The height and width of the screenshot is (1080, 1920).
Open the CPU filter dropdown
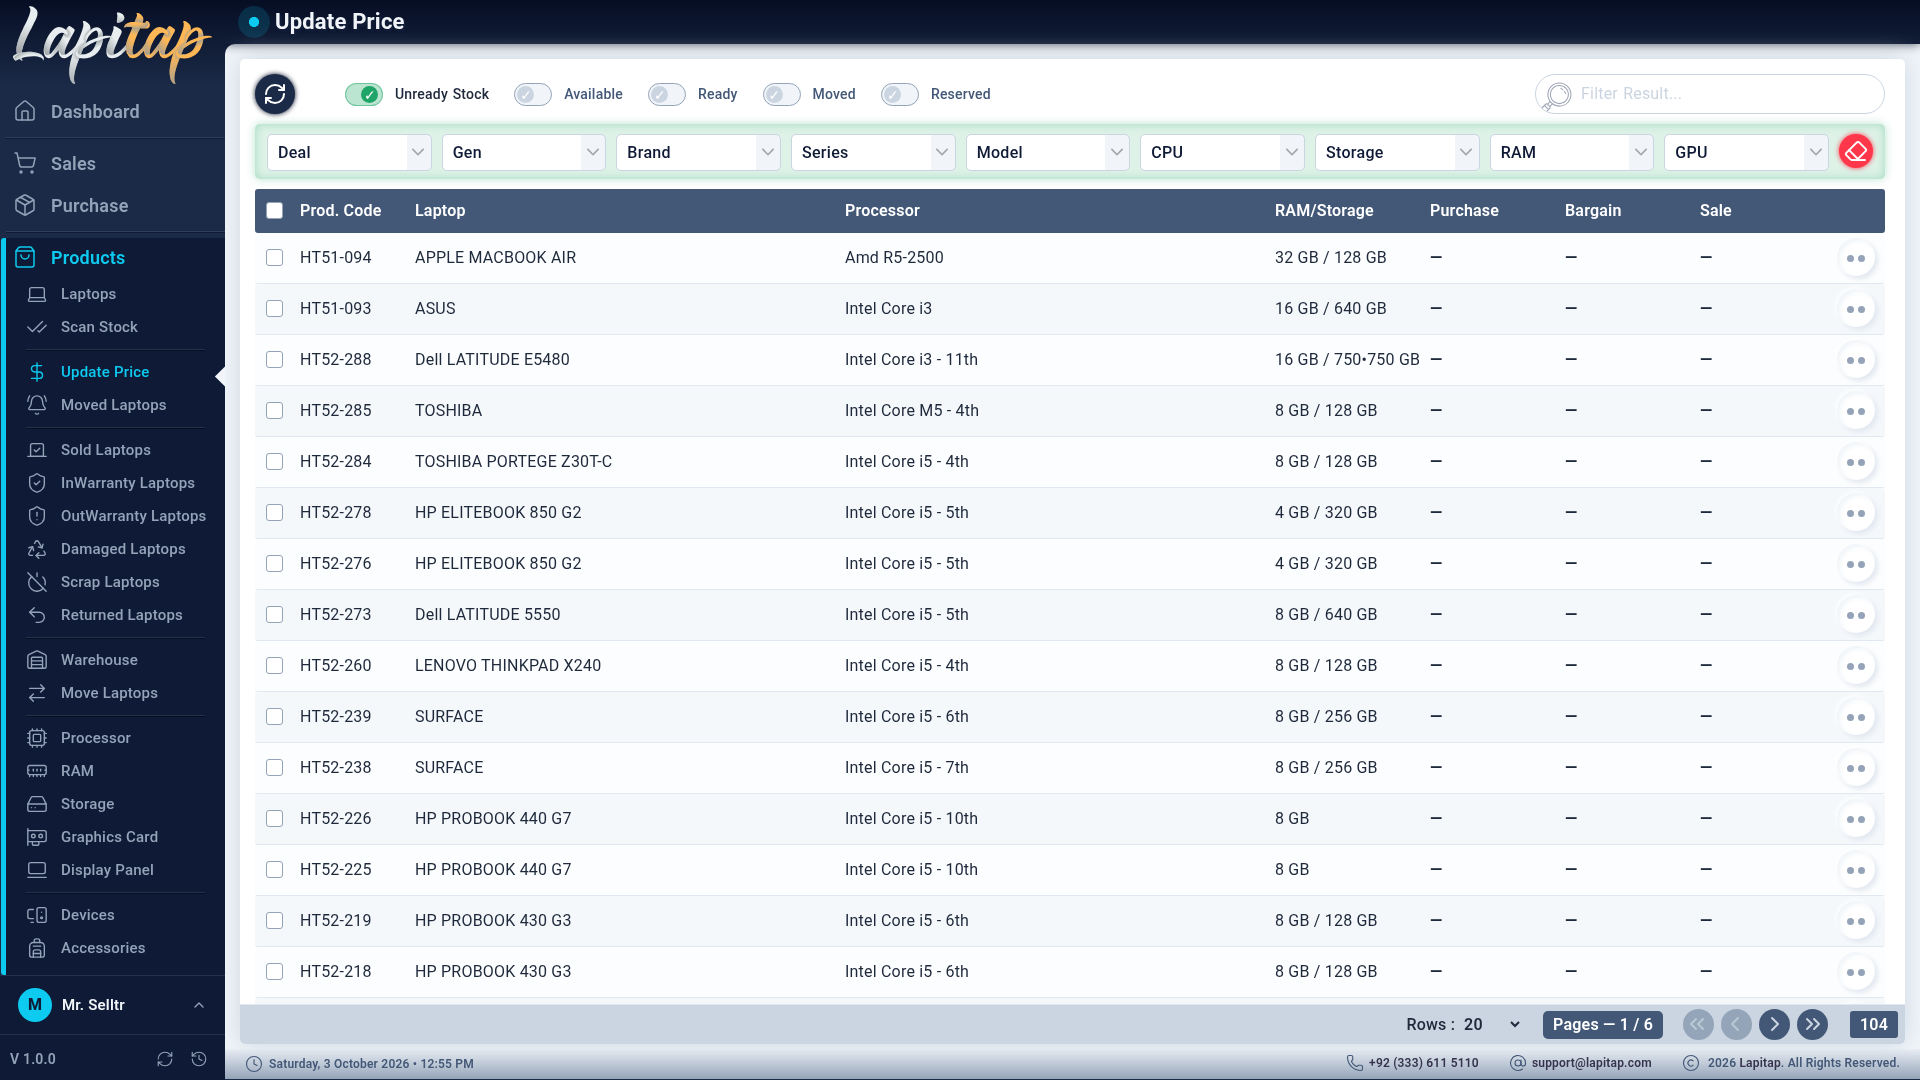pyautogui.click(x=1222, y=152)
